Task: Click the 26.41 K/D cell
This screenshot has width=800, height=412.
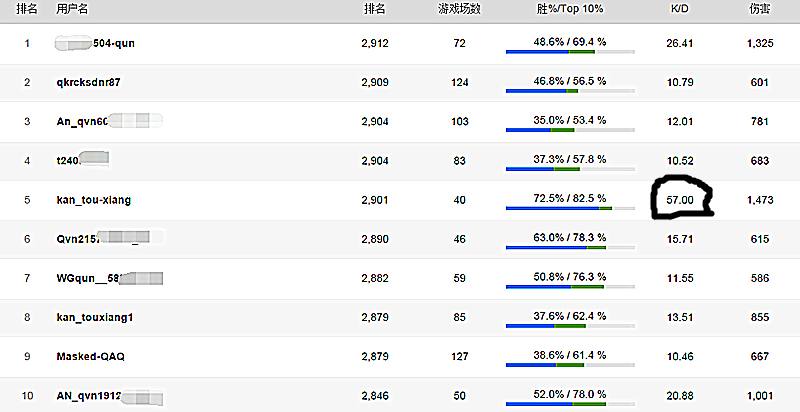Action: (x=680, y=43)
